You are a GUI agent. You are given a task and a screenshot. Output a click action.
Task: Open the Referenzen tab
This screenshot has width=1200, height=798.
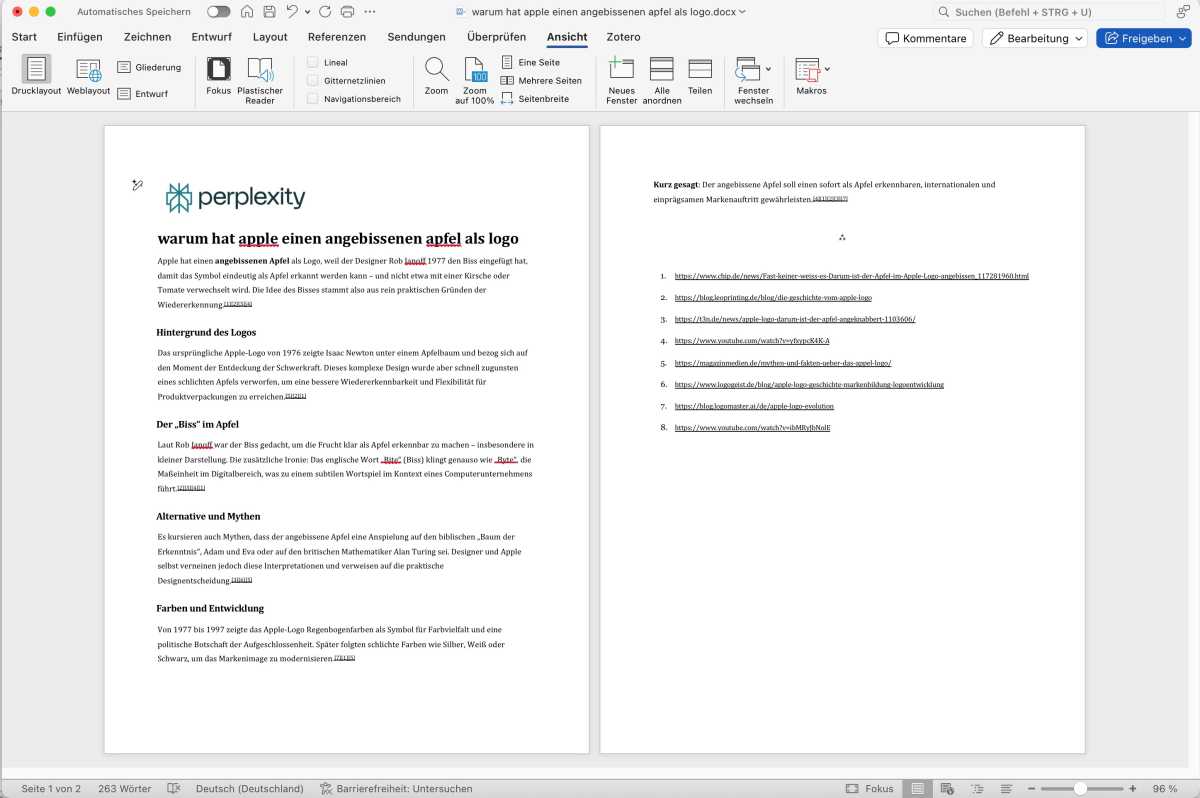pyautogui.click(x=337, y=37)
